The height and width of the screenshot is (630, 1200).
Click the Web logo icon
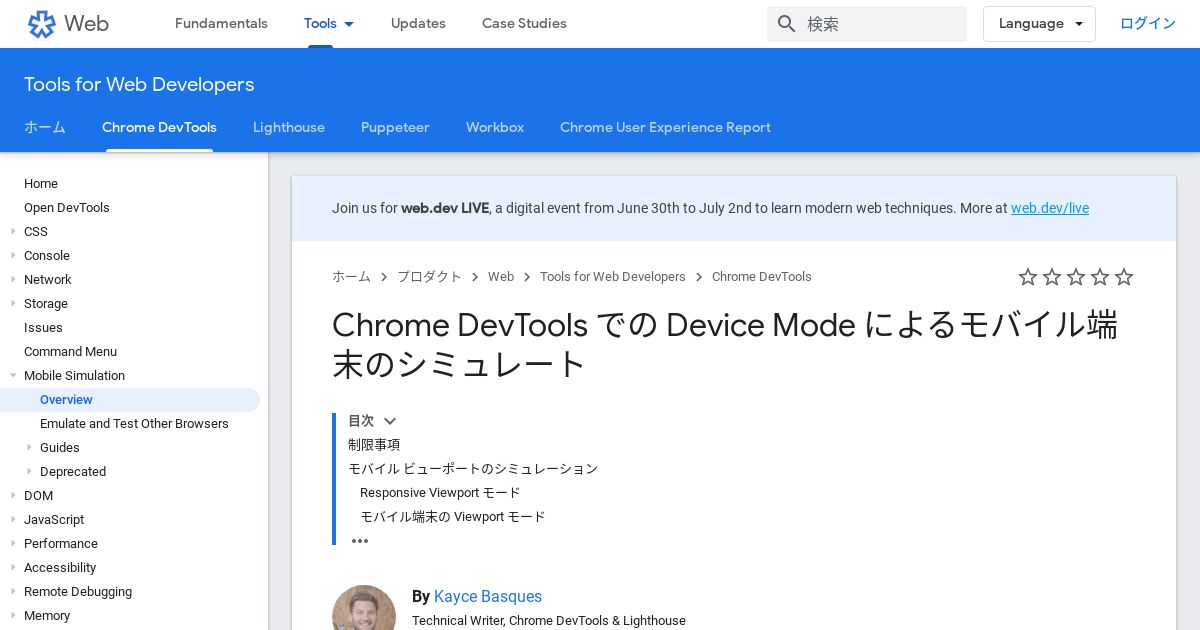pos(42,24)
